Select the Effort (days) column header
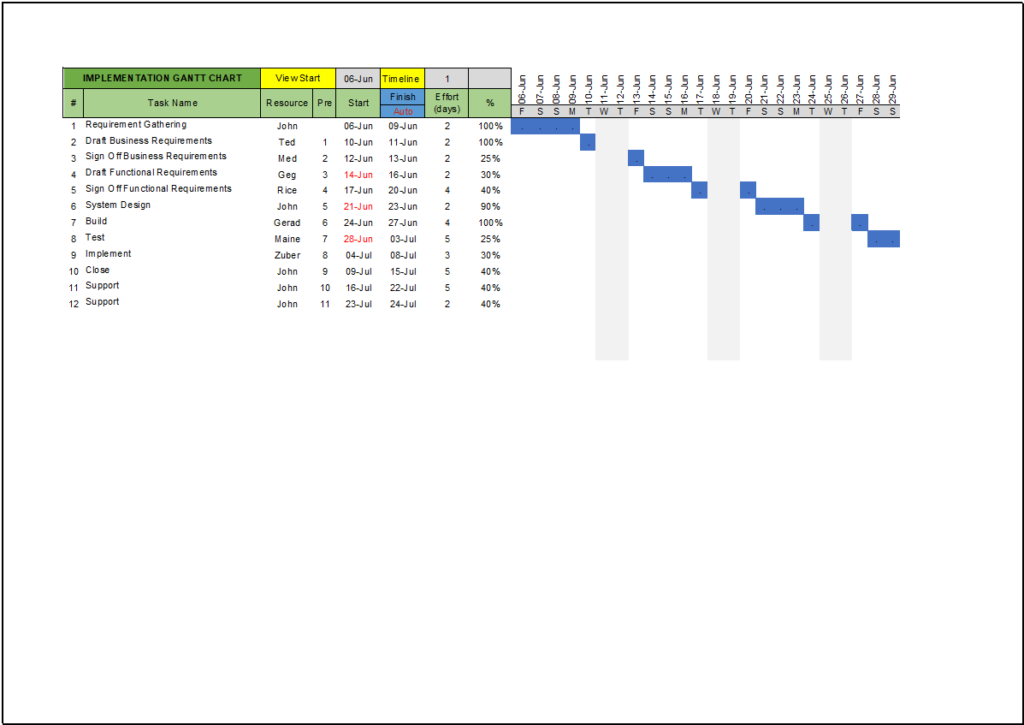 pos(447,102)
